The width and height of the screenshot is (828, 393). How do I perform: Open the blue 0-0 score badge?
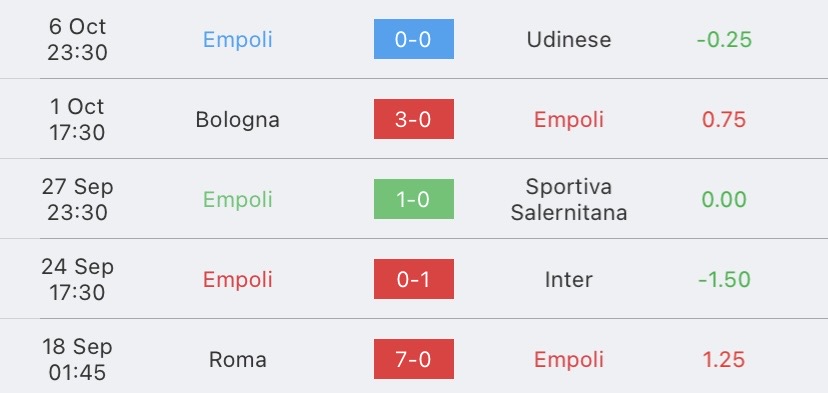[x=413, y=39]
